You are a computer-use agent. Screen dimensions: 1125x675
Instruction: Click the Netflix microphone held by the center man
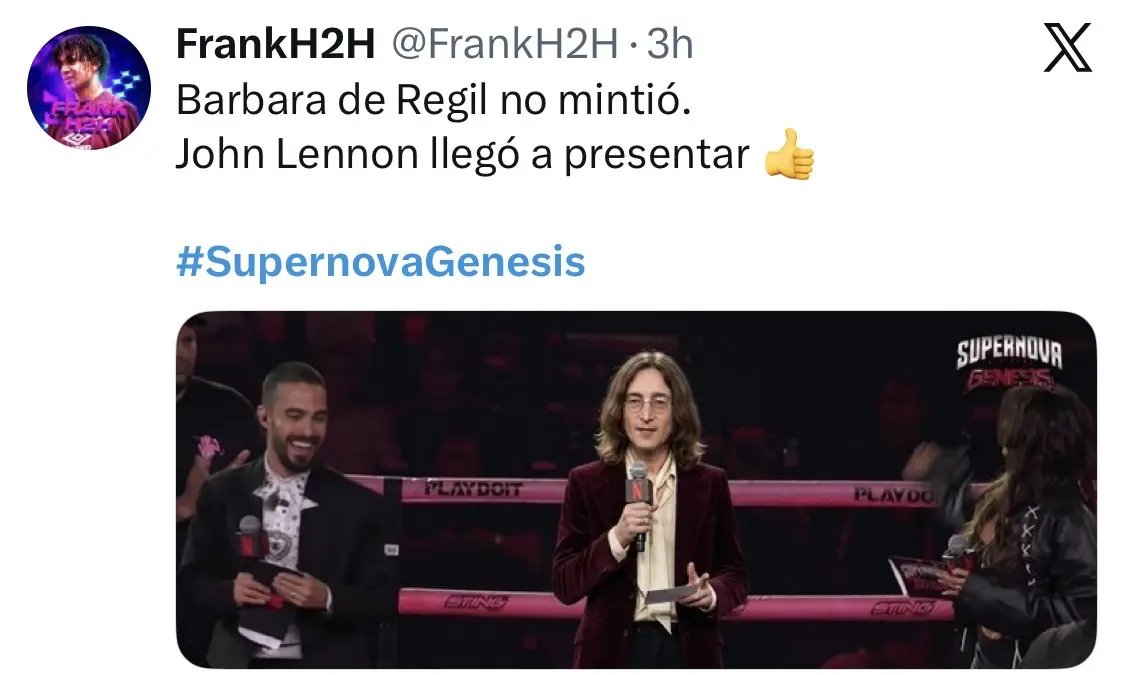638,504
